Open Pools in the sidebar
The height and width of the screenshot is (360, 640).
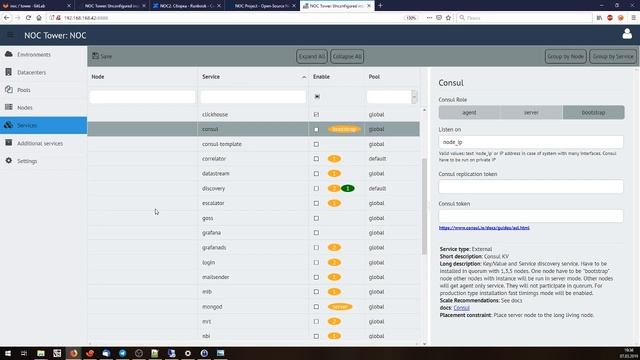pyautogui.click(x=43, y=90)
